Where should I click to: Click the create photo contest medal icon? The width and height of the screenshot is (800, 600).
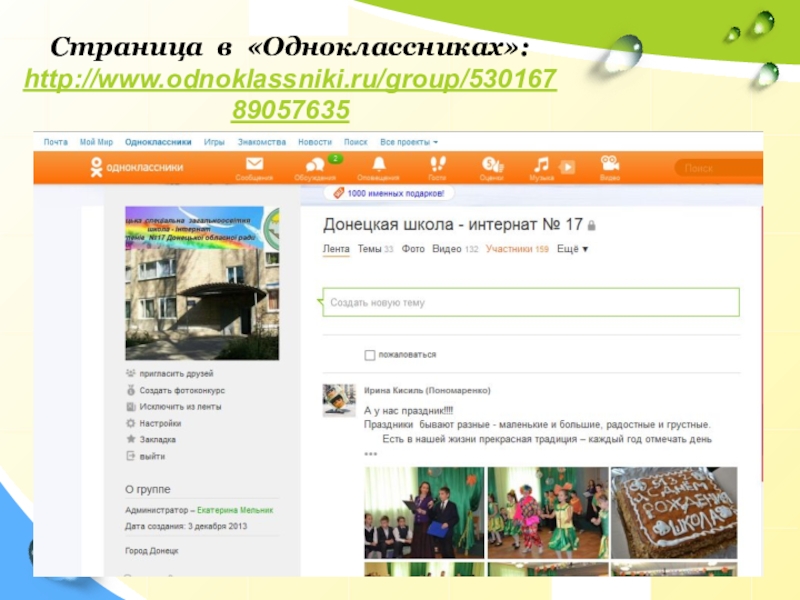131,390
